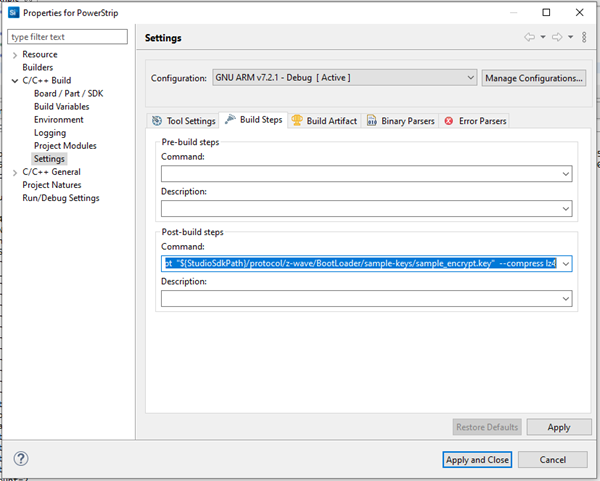Switch to the Error Parsers tab
Screen dimensions: 600x481
click(475, 121)
